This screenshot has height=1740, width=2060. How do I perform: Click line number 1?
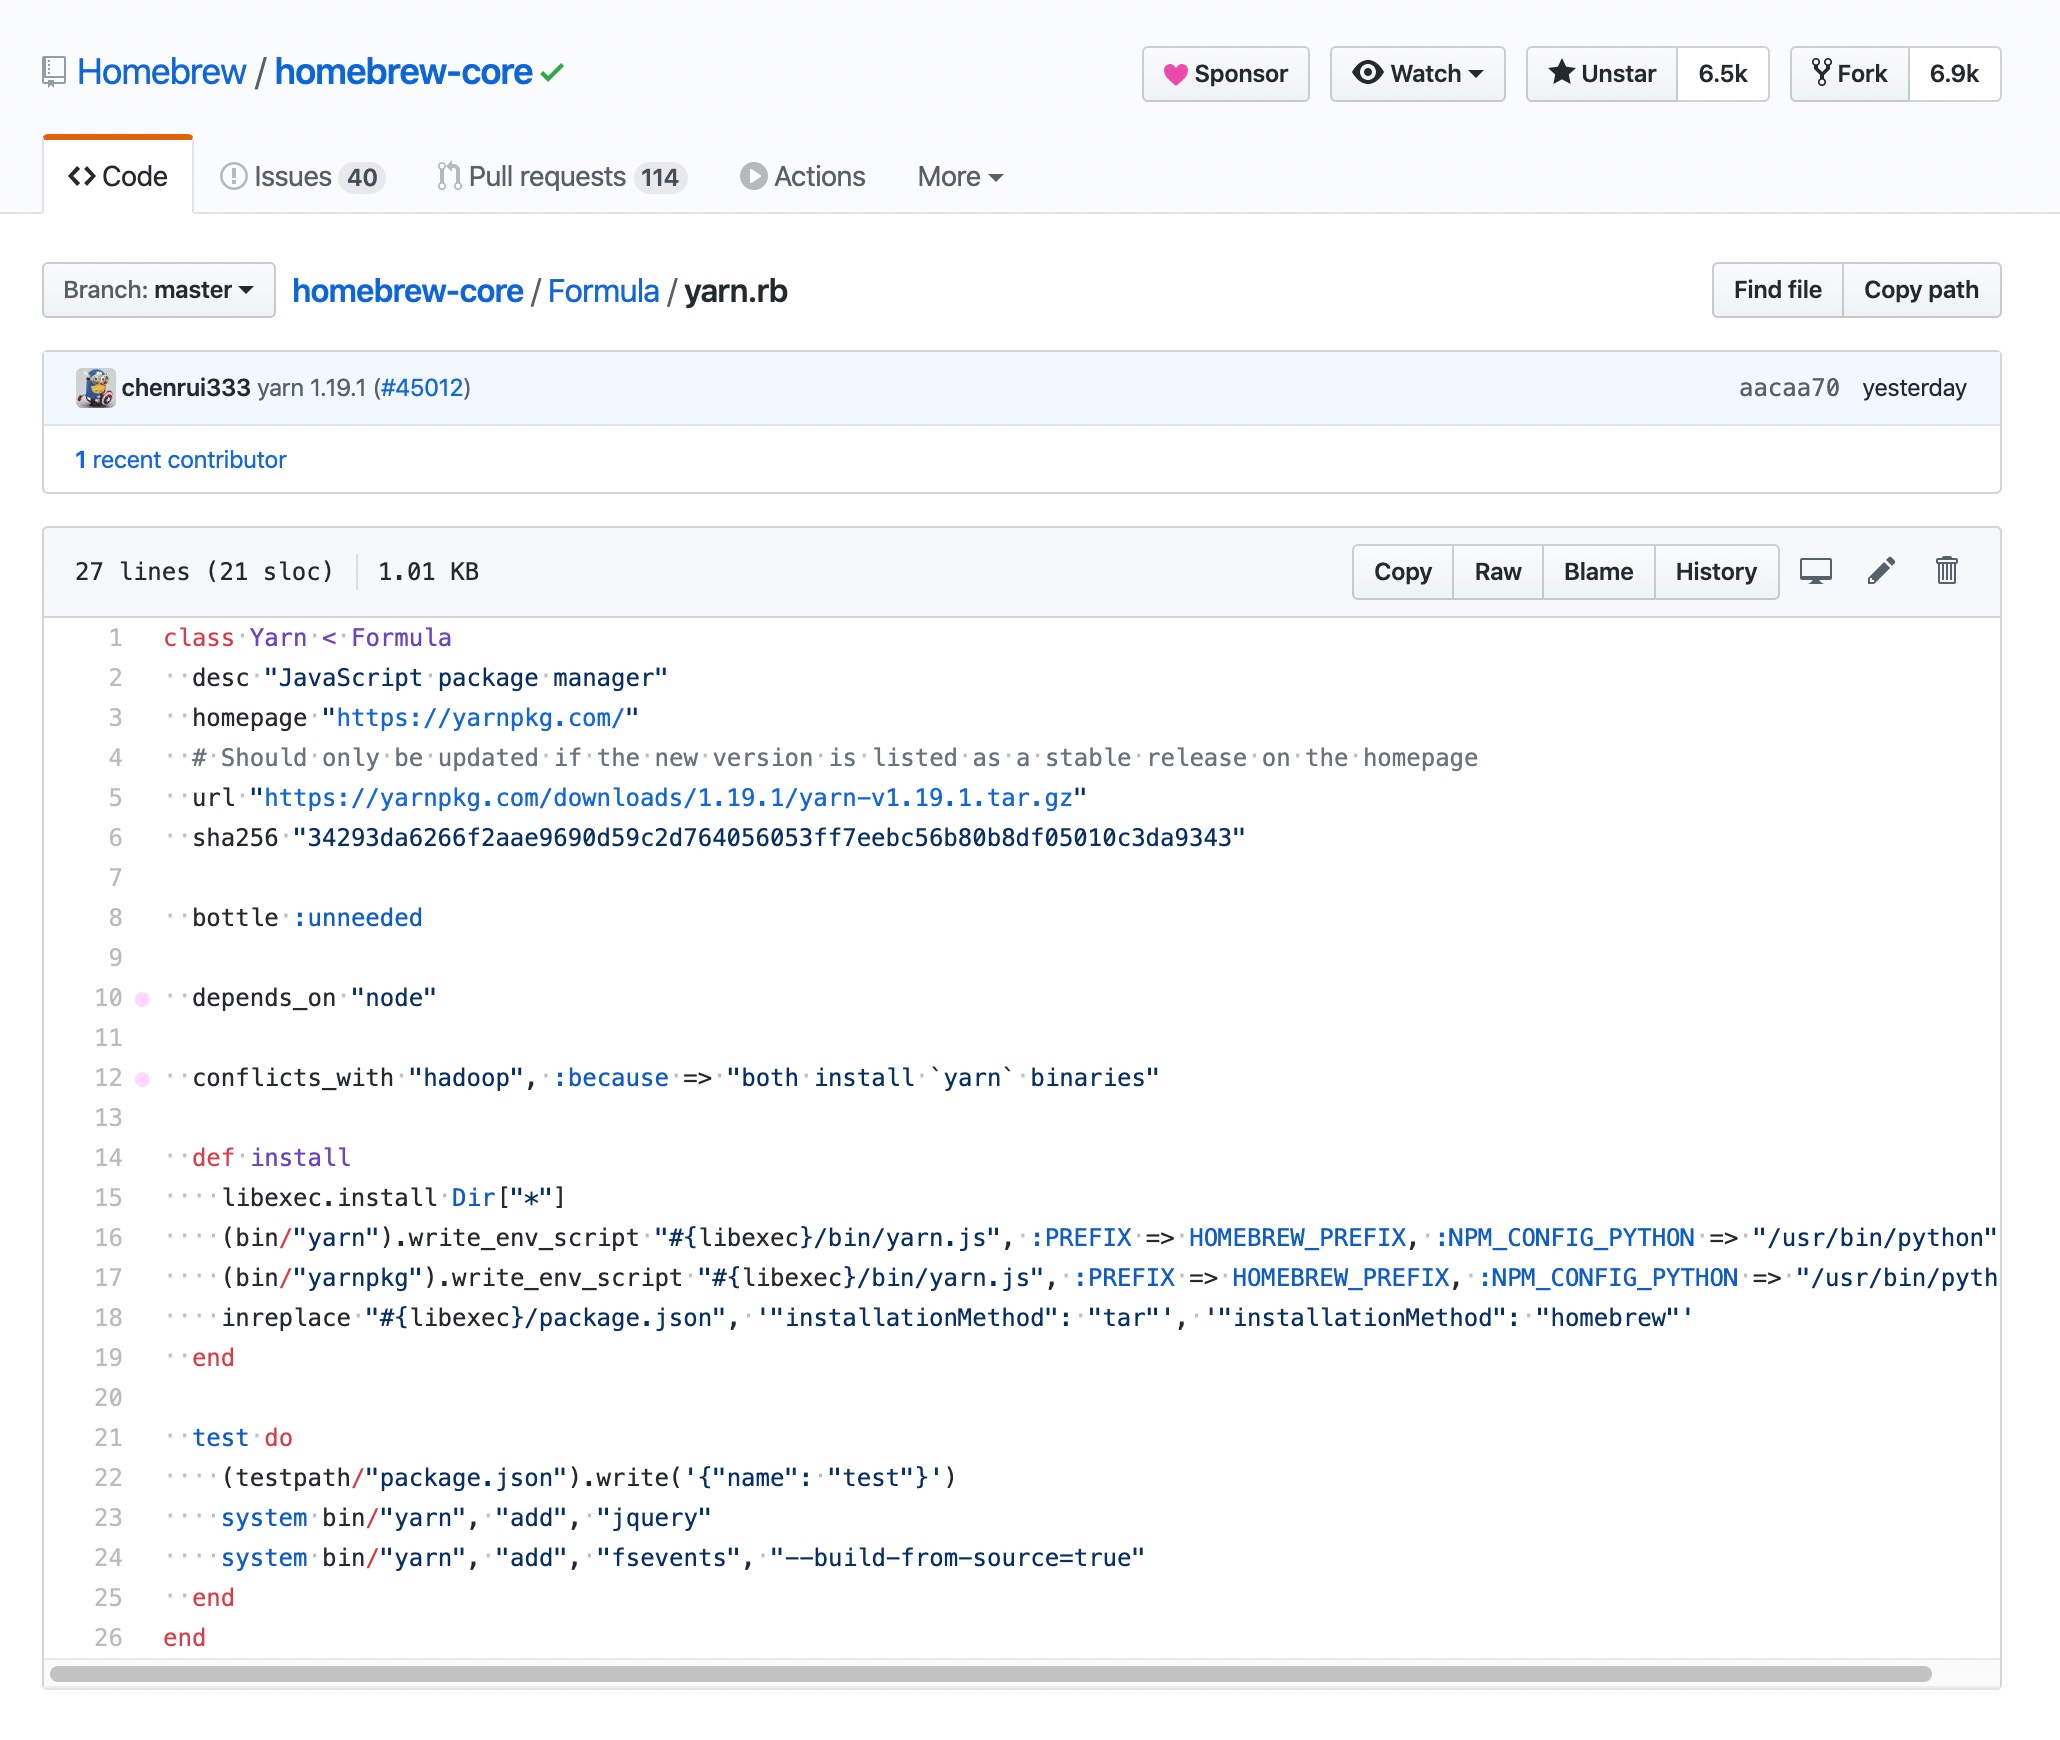[115, 638]
